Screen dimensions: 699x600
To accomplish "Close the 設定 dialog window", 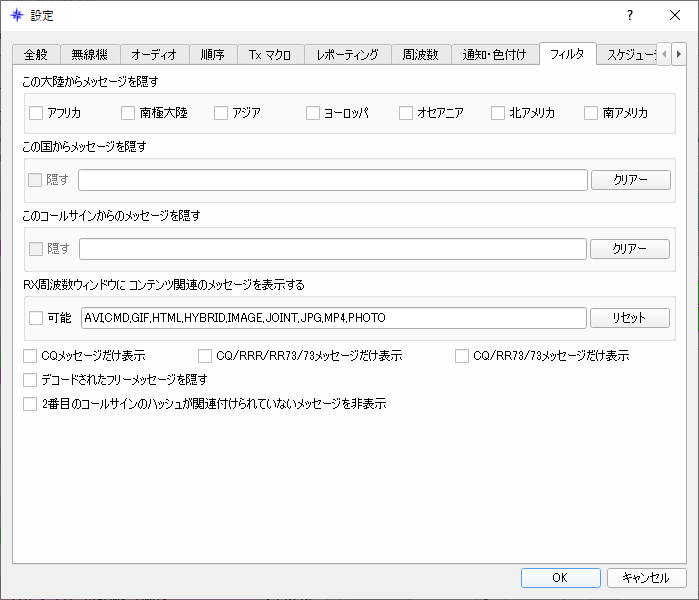I will [675, 16].
